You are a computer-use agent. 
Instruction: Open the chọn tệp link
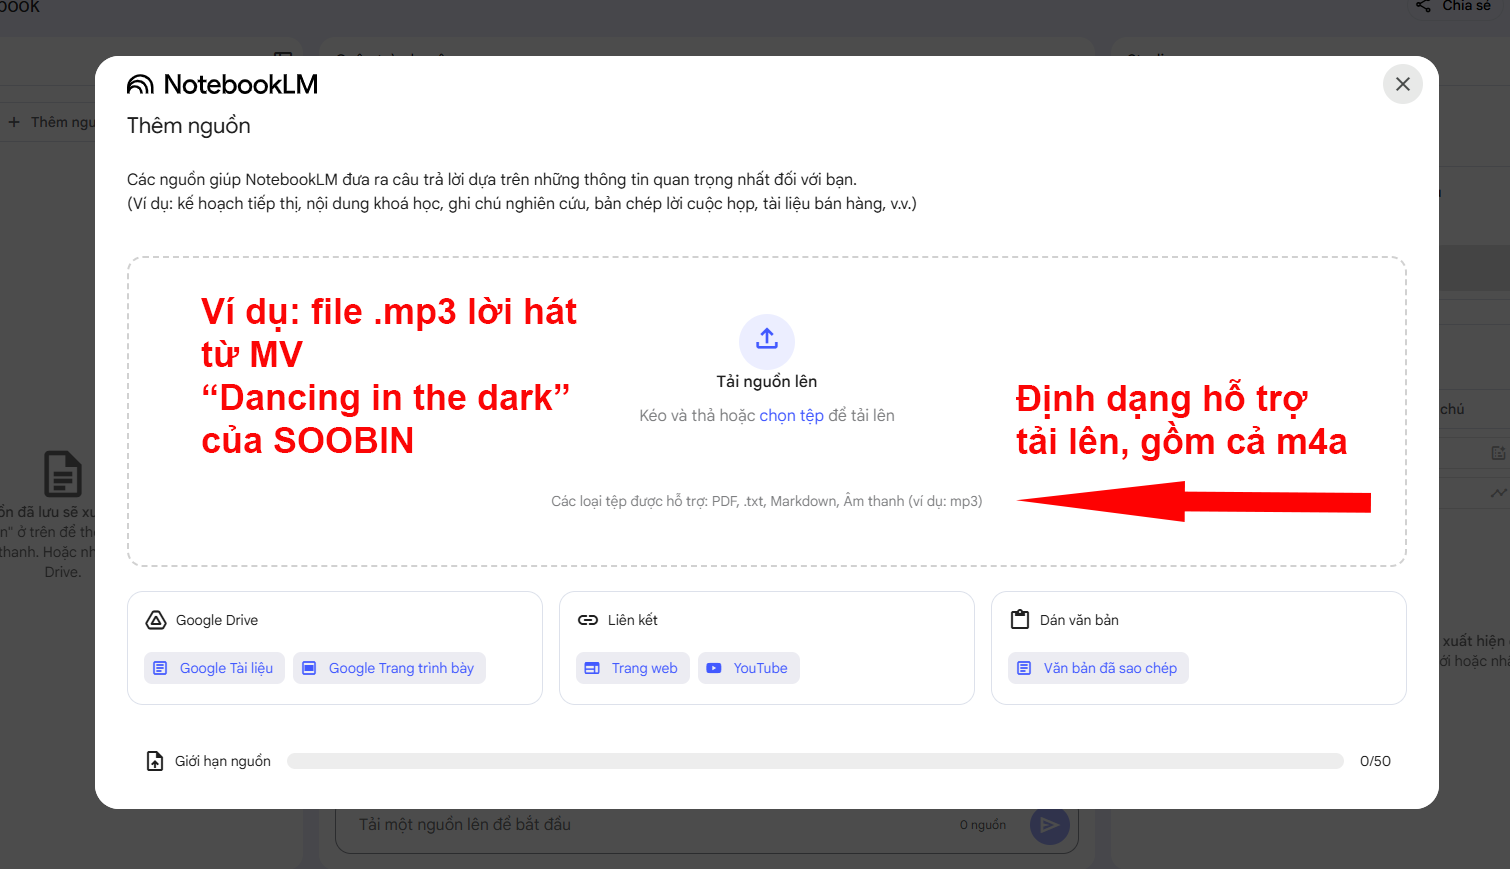[x=791, y=415]
